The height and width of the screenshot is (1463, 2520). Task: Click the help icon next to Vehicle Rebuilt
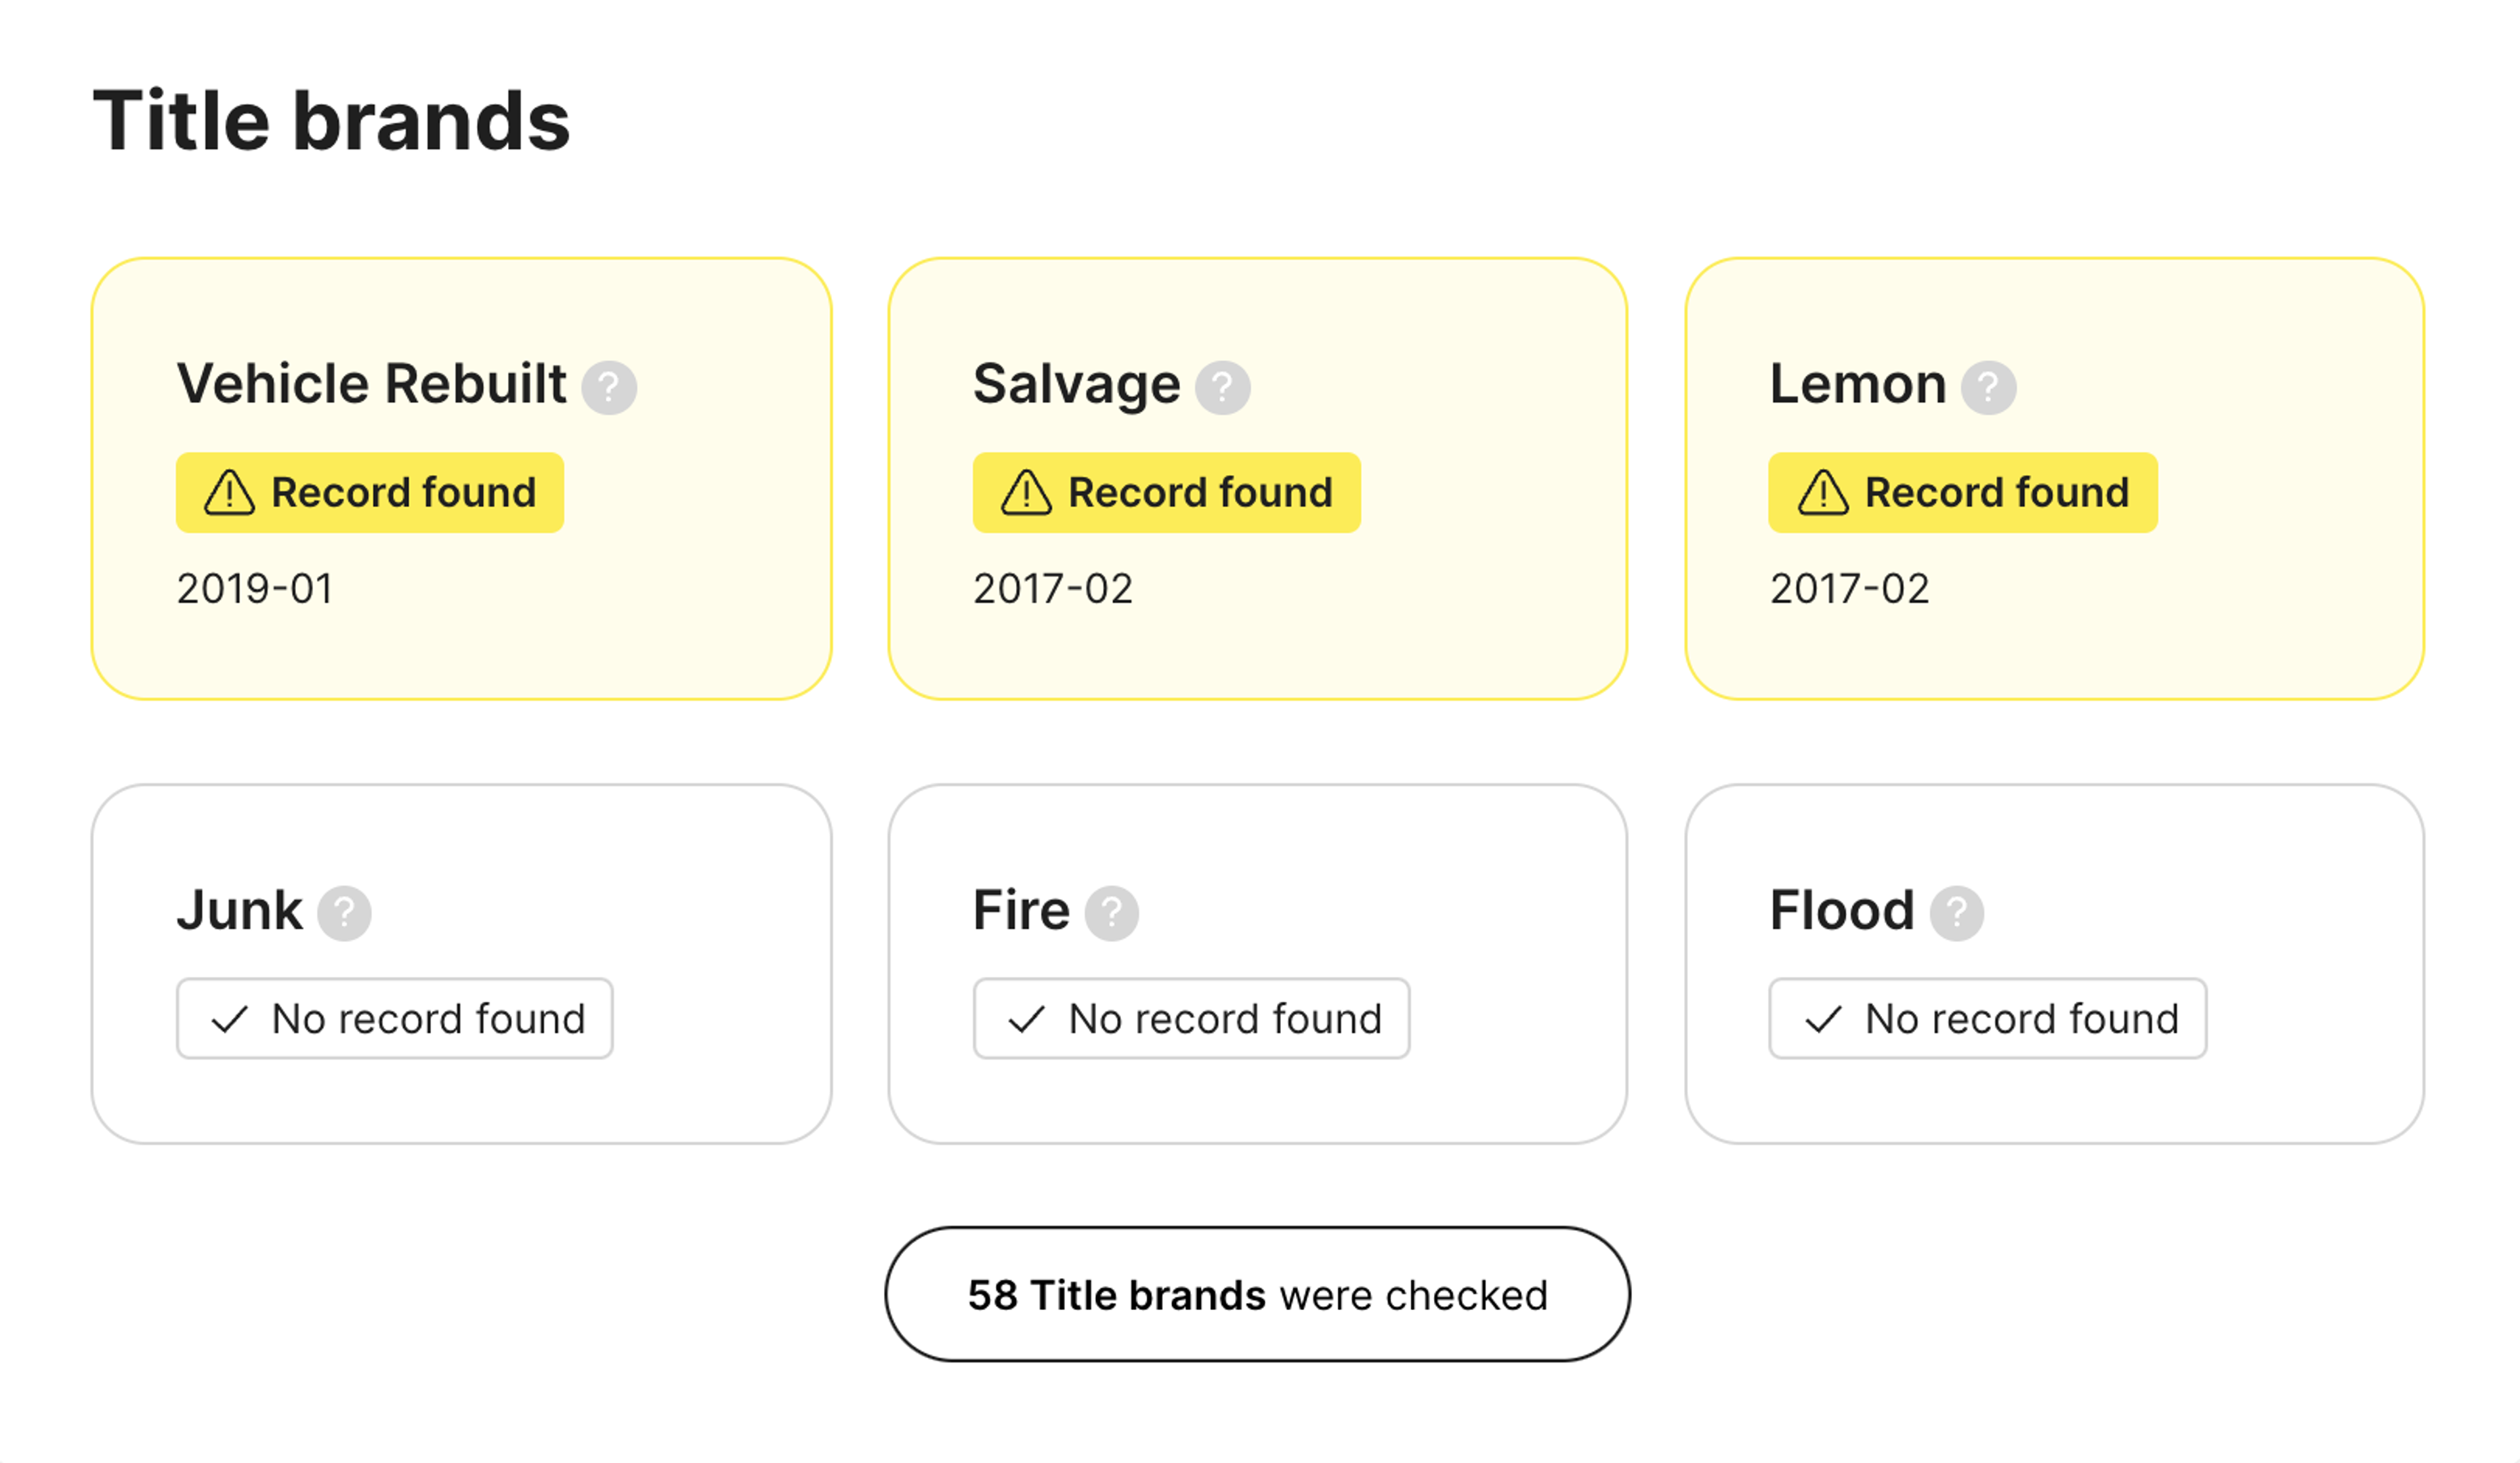coord(609,387)
